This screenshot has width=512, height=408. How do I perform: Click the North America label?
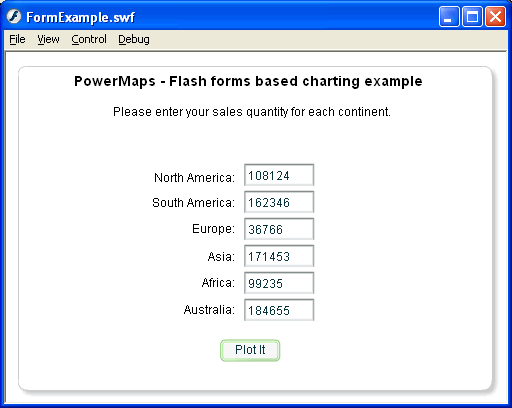(x=194, y=178)
